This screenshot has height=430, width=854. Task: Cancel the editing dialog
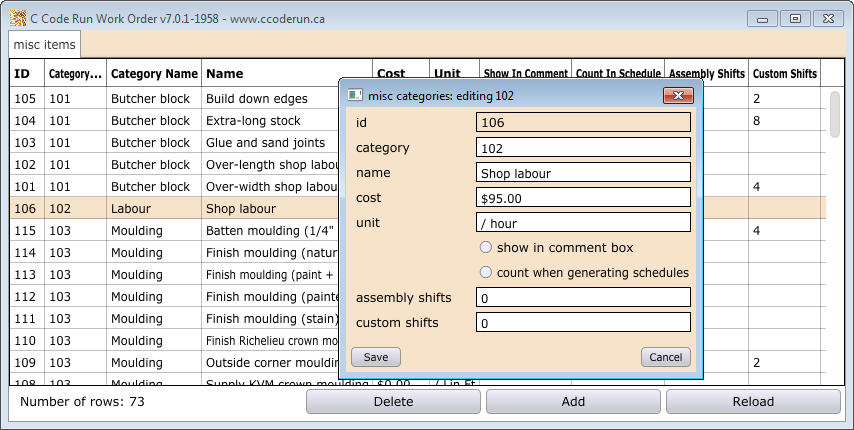tap(665, 357)
